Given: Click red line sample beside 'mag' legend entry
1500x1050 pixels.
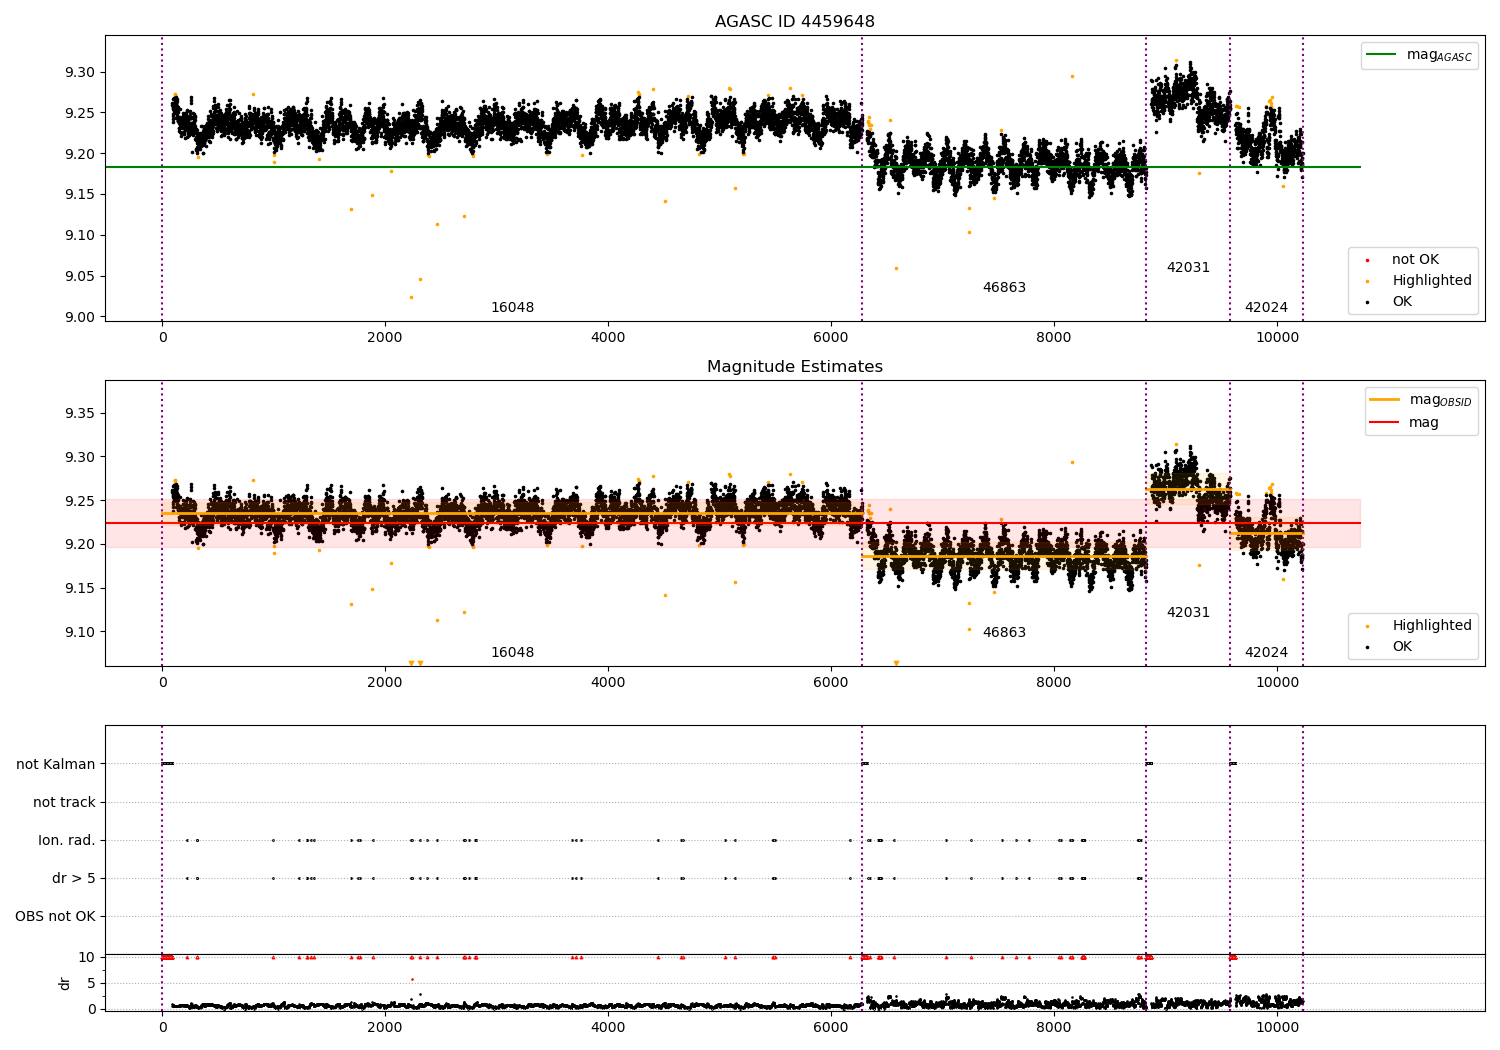Looking at the screenshot, I should (x=1384, y=423).
